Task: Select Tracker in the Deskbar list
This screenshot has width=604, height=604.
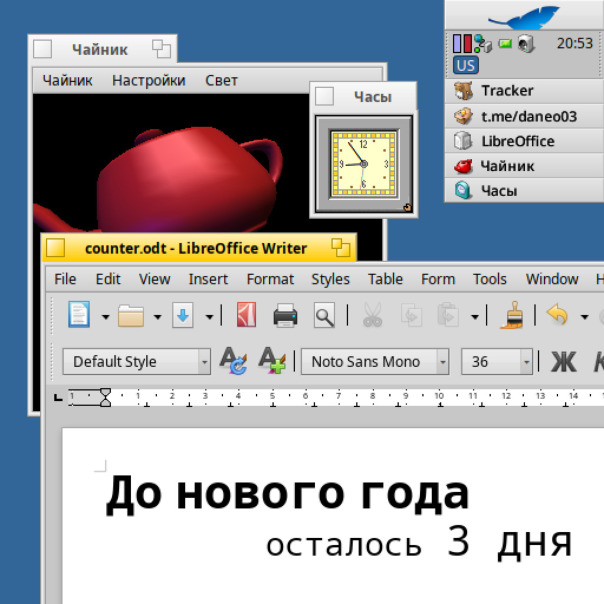Action: click(524, 91)
